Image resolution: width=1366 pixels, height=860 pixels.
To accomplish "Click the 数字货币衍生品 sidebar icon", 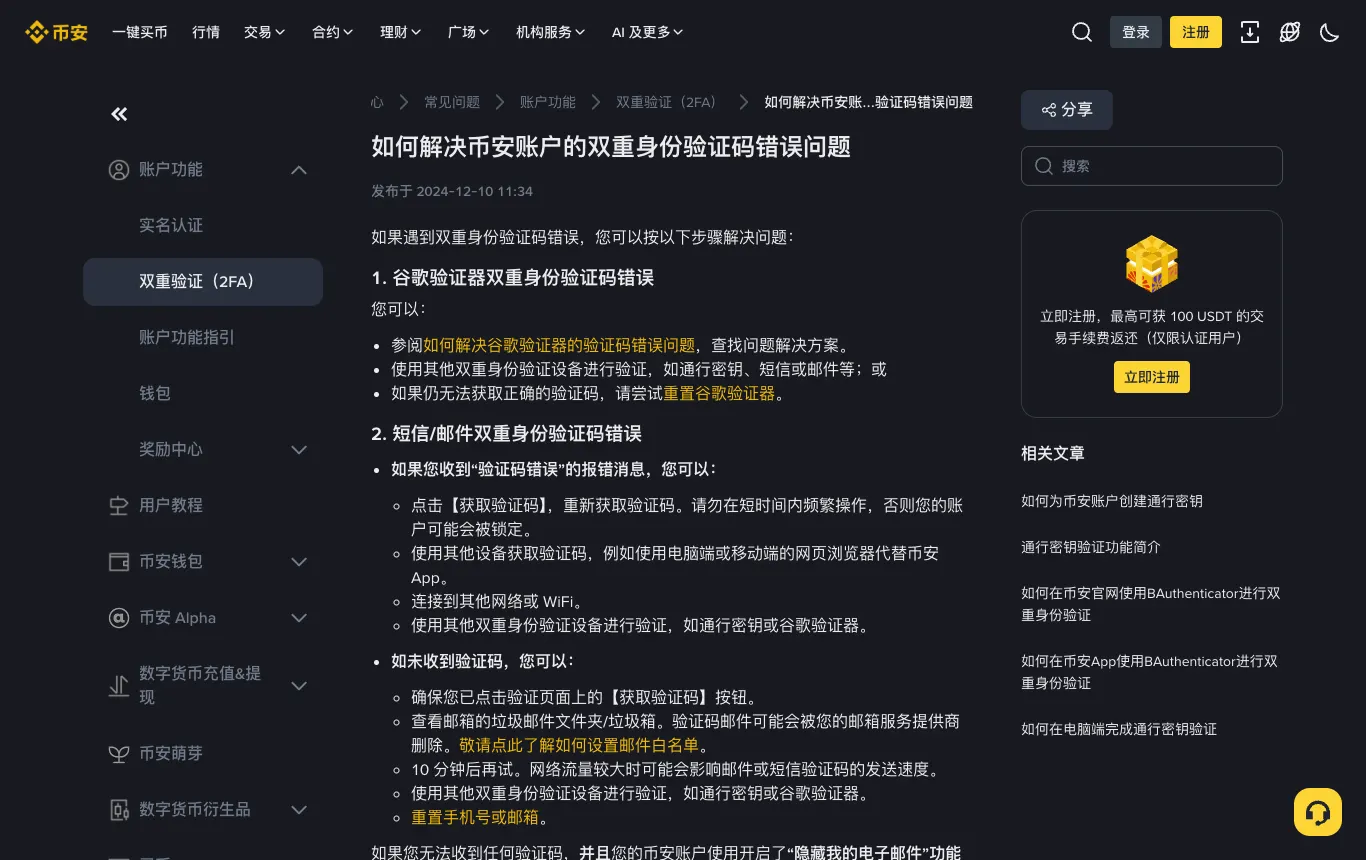I will click(119, 810).
